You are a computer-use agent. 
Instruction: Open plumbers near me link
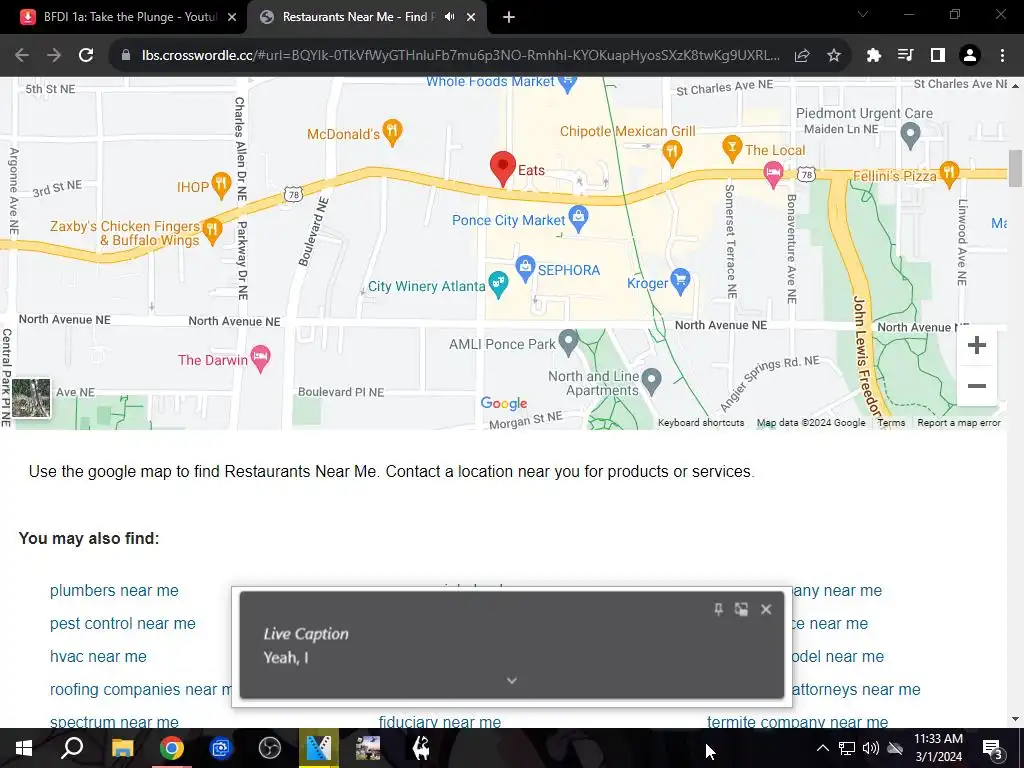pyautogui.click(x=114, y=590)
